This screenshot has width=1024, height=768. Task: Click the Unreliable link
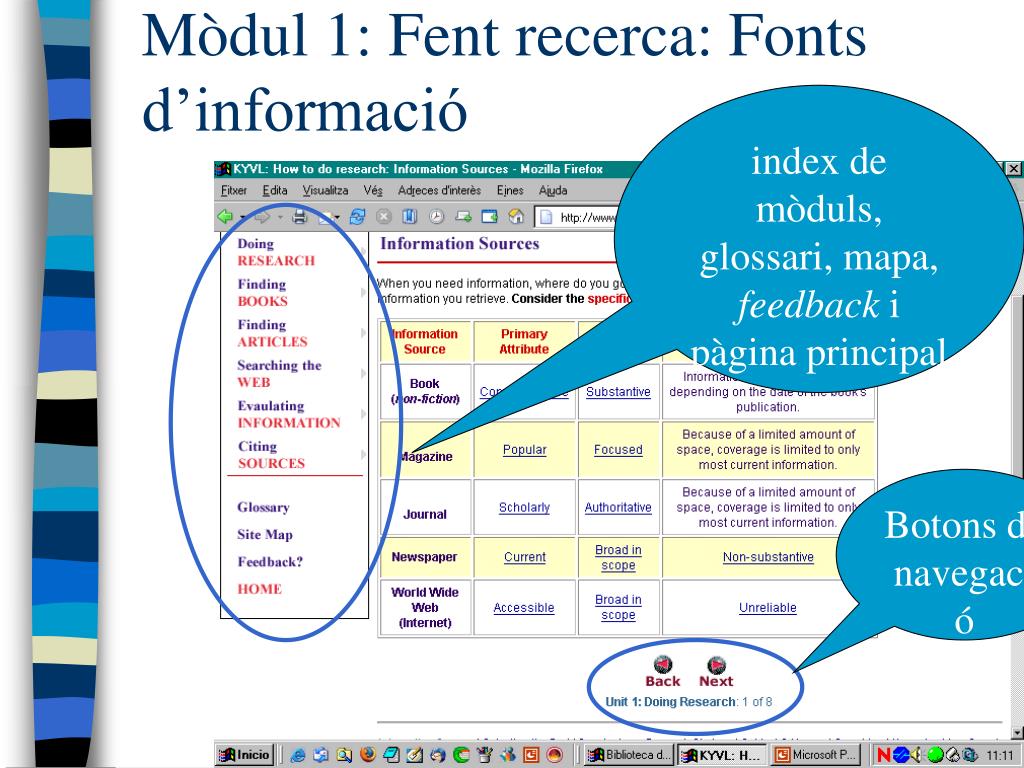[768, 608]
